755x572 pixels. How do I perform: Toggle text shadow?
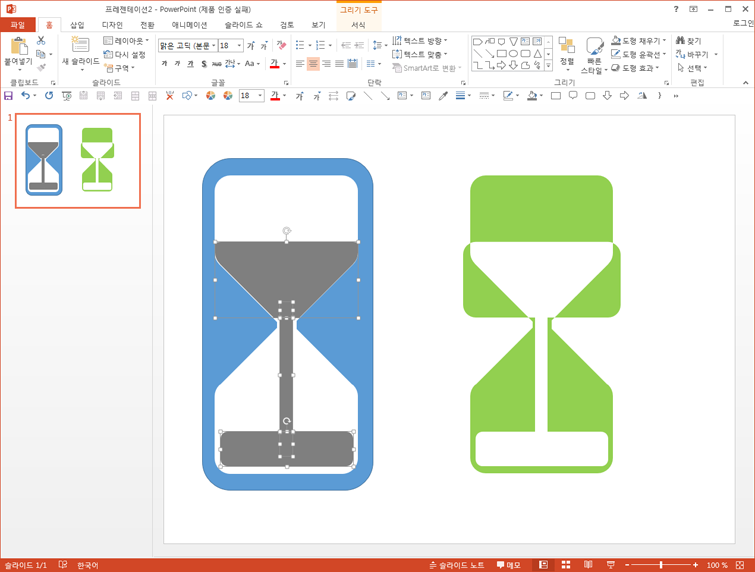pyautogui.click(x=204, y=64)
